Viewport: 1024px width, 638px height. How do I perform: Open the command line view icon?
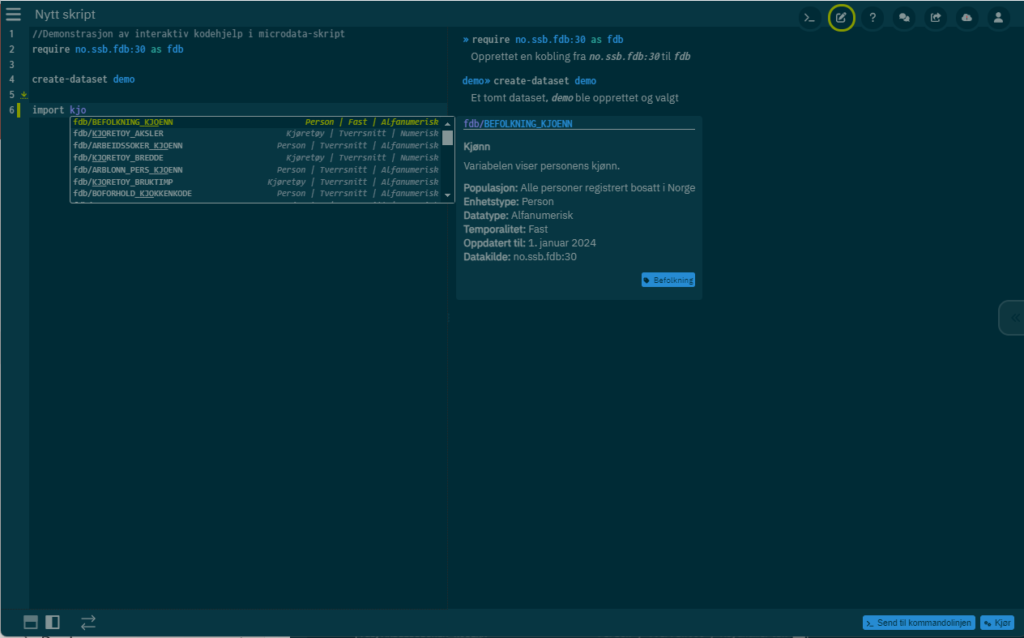coord(810,18)
